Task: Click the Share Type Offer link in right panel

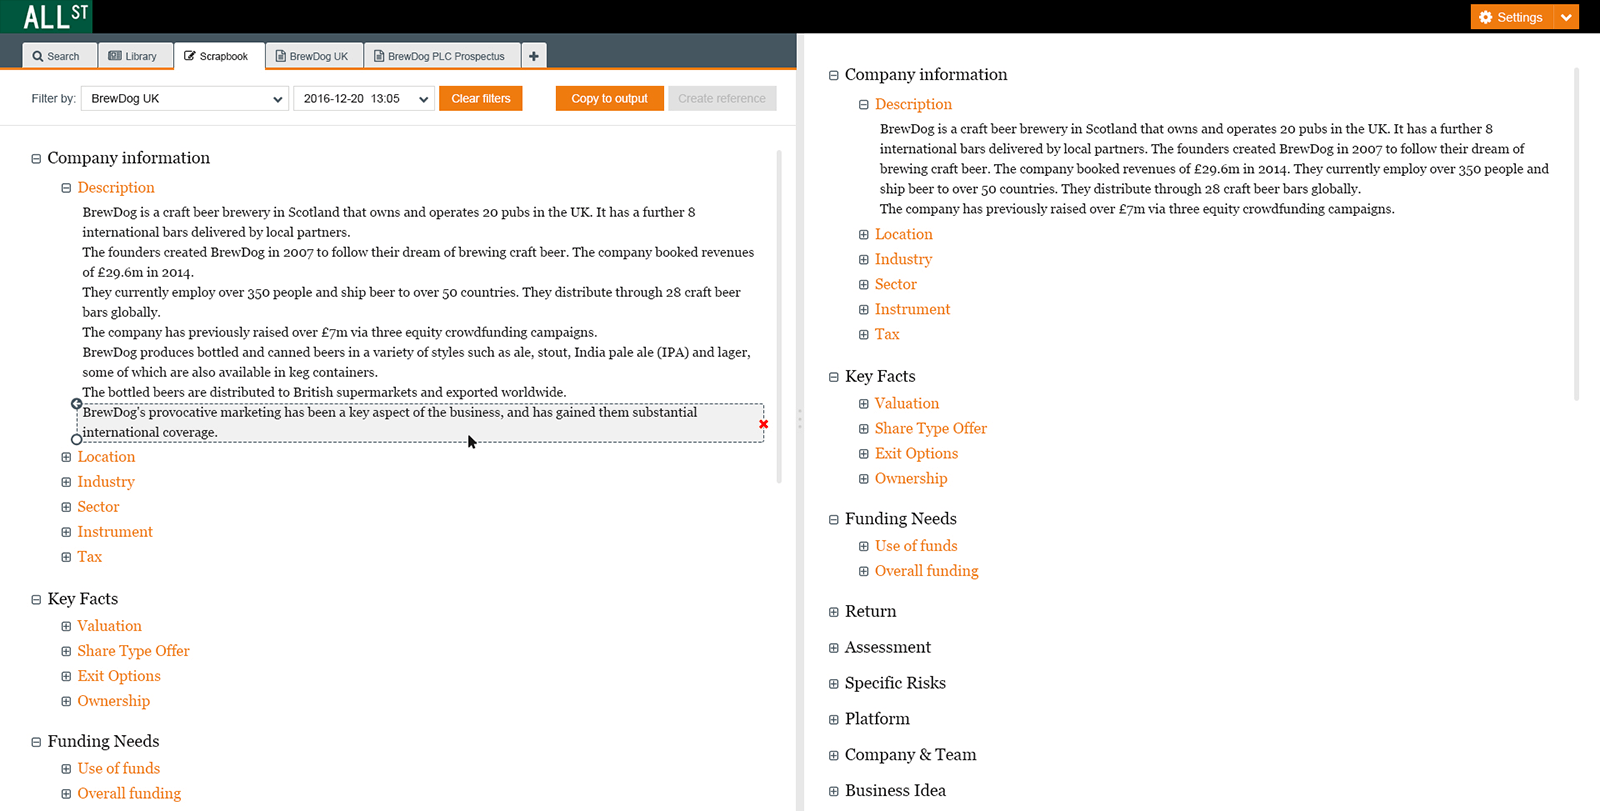Action: tap(931, 428)
